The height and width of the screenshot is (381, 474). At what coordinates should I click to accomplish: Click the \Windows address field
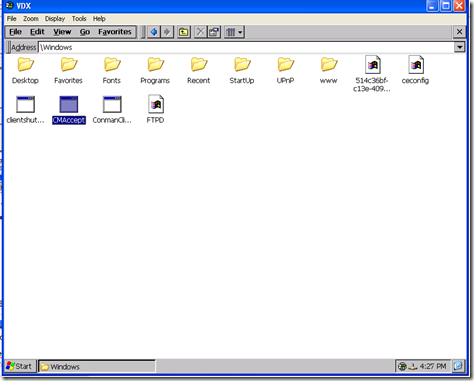click(x=246, y=47)
